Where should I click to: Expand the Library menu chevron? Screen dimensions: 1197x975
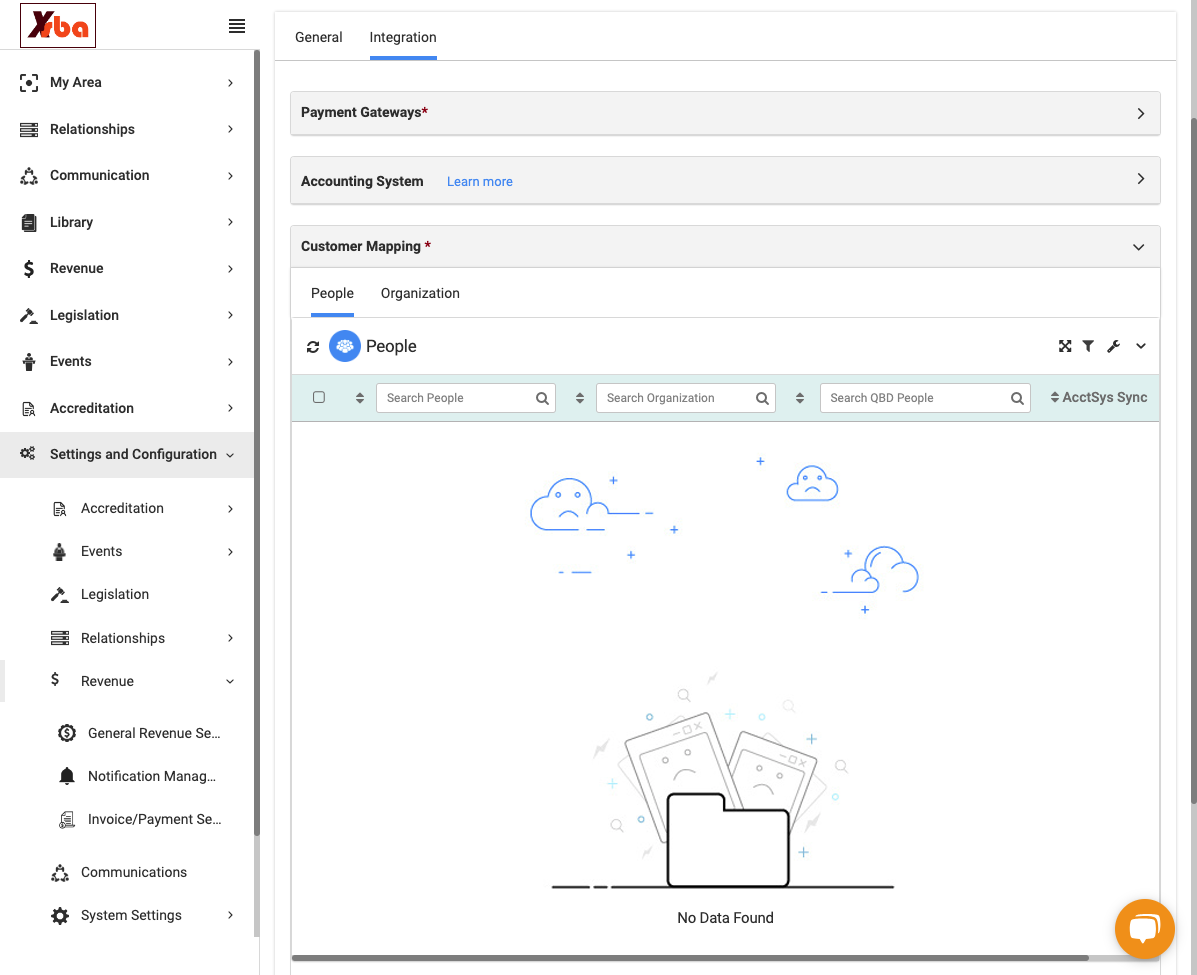(x=230, y=222)
